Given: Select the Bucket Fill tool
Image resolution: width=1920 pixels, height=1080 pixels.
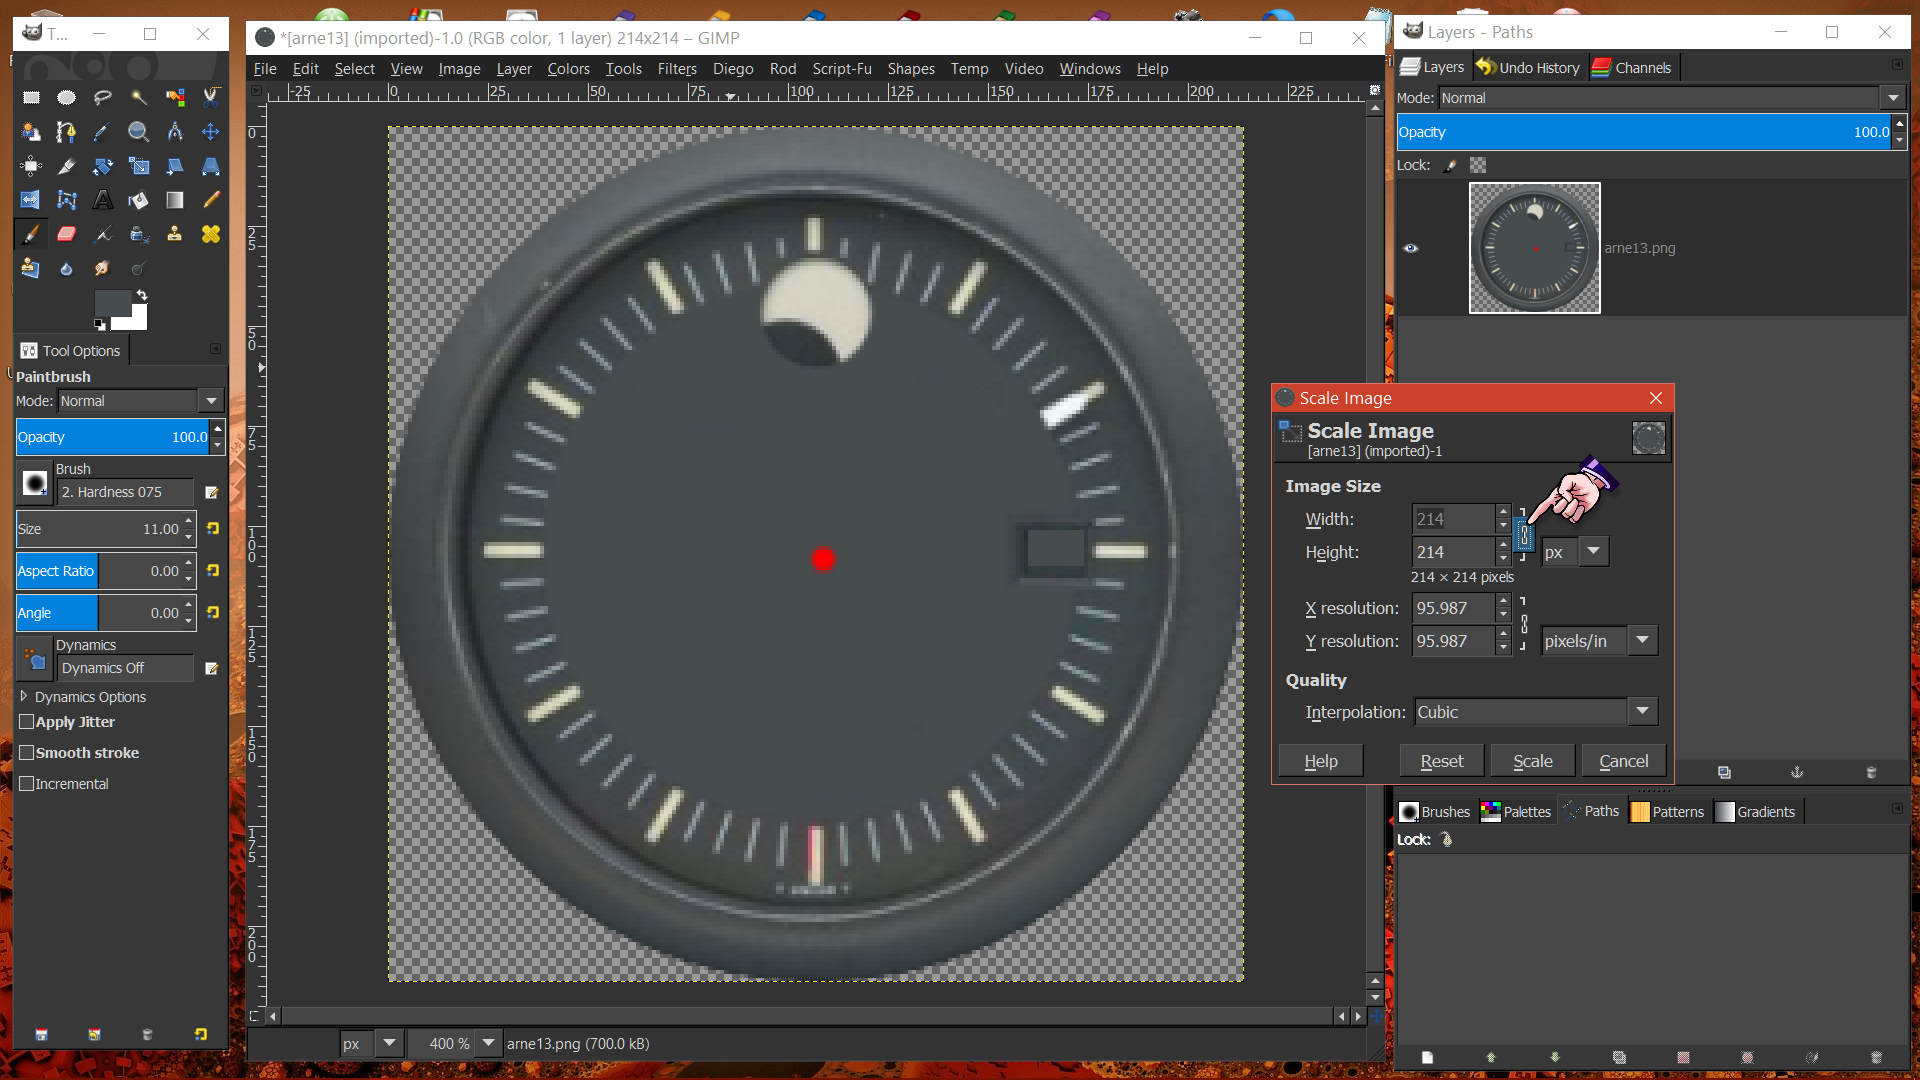Looking at the screenshot, I should click(139, 200).
